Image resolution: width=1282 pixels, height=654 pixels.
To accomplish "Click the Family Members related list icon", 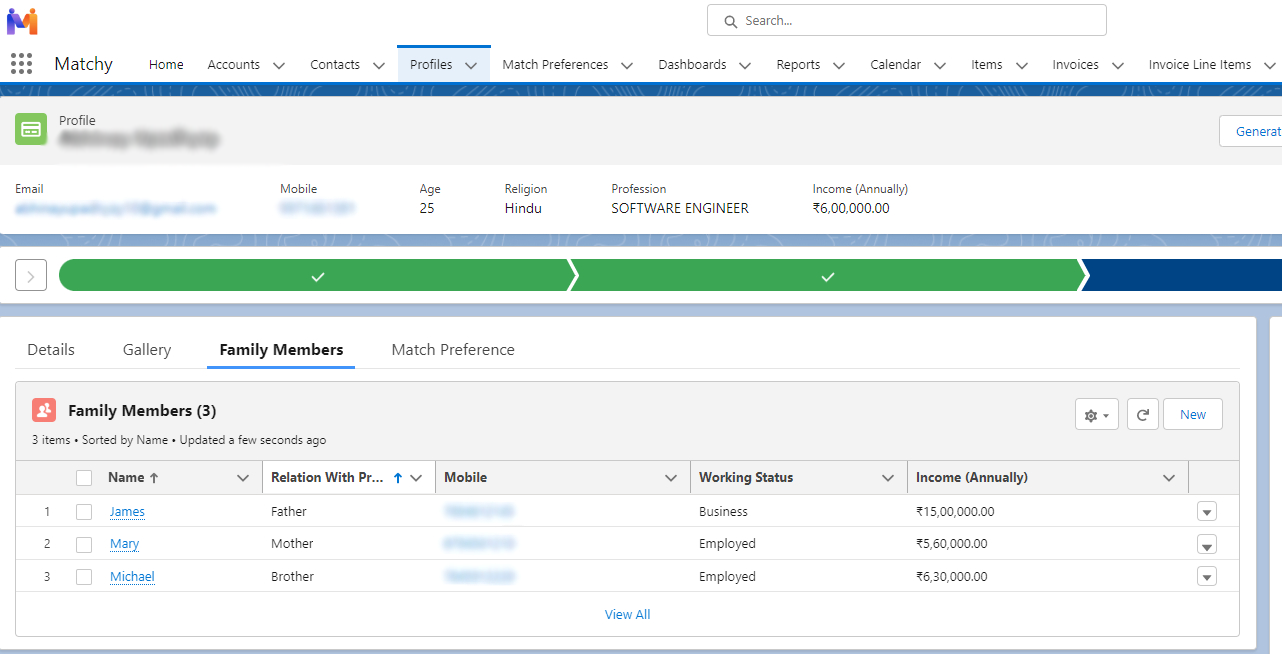I will pyautogui.click(x=44, y=410).
